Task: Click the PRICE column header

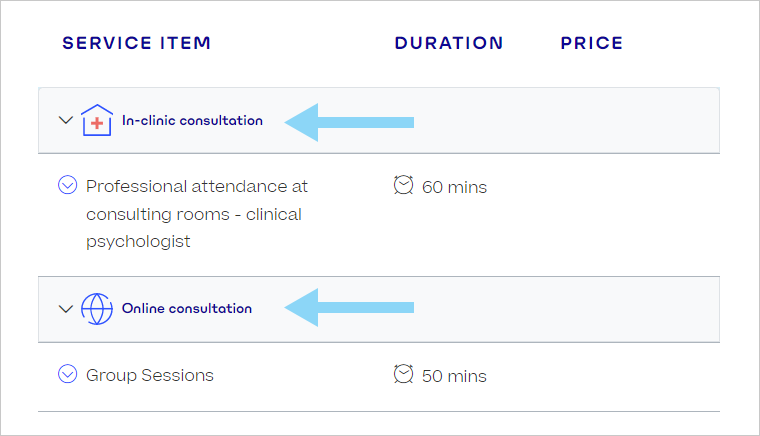Action: coord(592,43)
